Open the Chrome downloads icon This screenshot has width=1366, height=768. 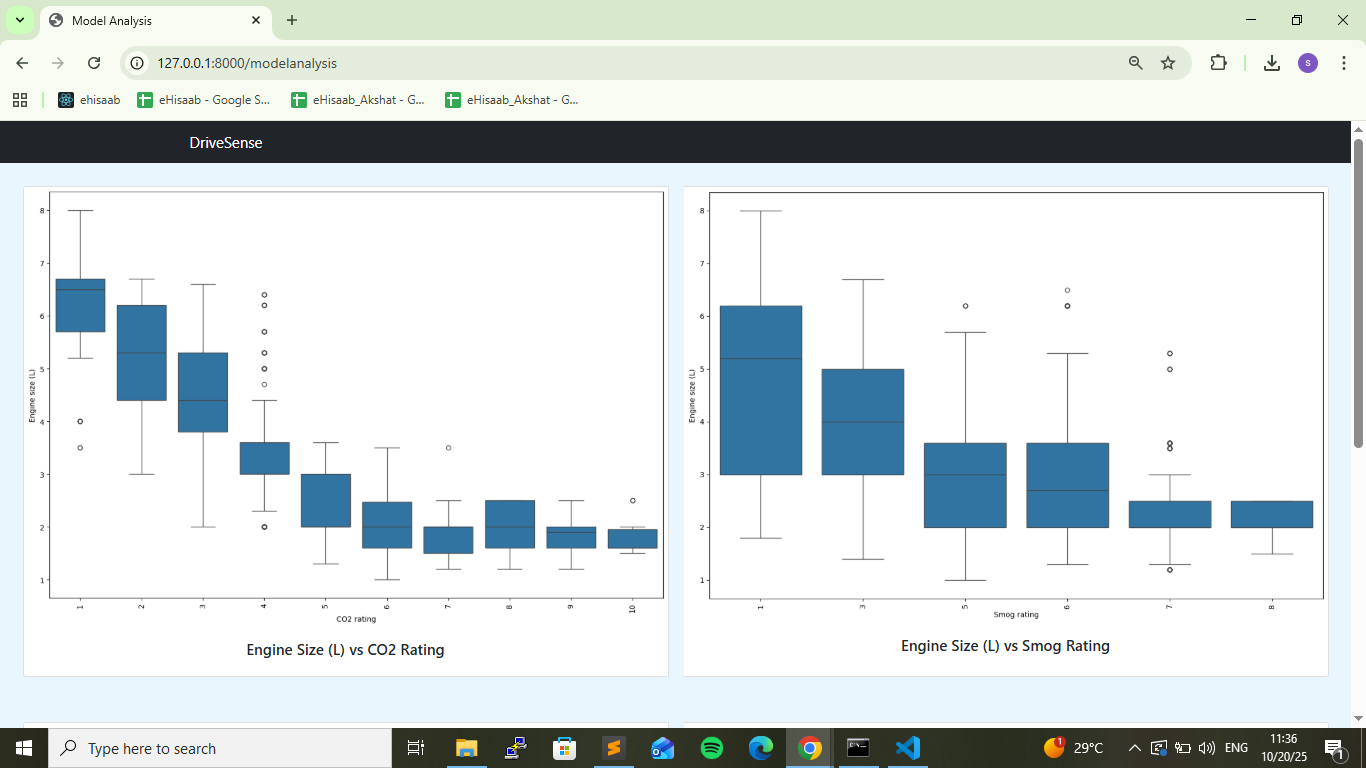coord(1271,63)
